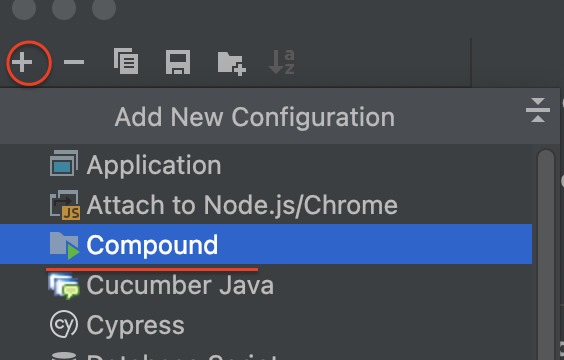Screen dimensions: 564x360
Task: Click the plus Add New Configuration button
Action: [x=22, y=62]
